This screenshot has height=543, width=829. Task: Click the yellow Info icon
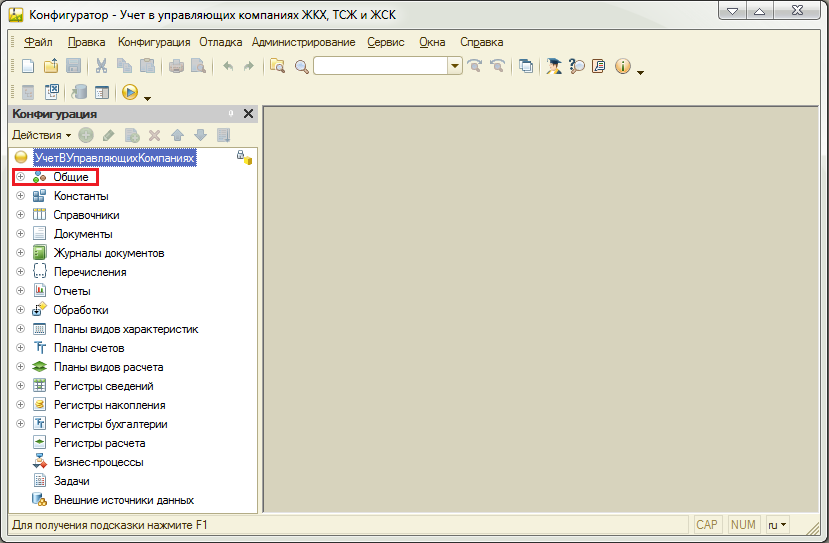coord(623,66)
